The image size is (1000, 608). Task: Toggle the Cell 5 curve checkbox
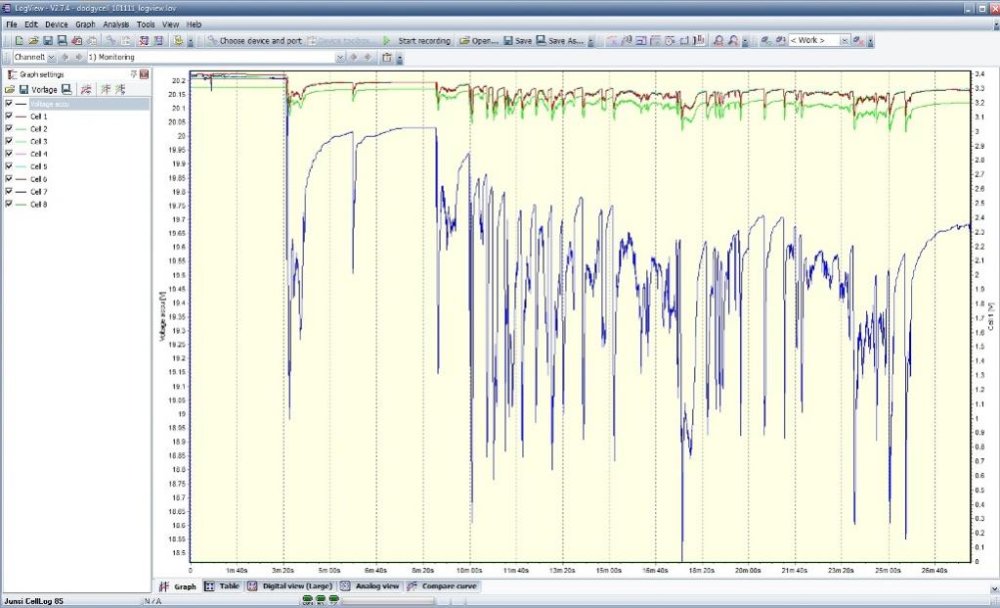pos(10,166)
